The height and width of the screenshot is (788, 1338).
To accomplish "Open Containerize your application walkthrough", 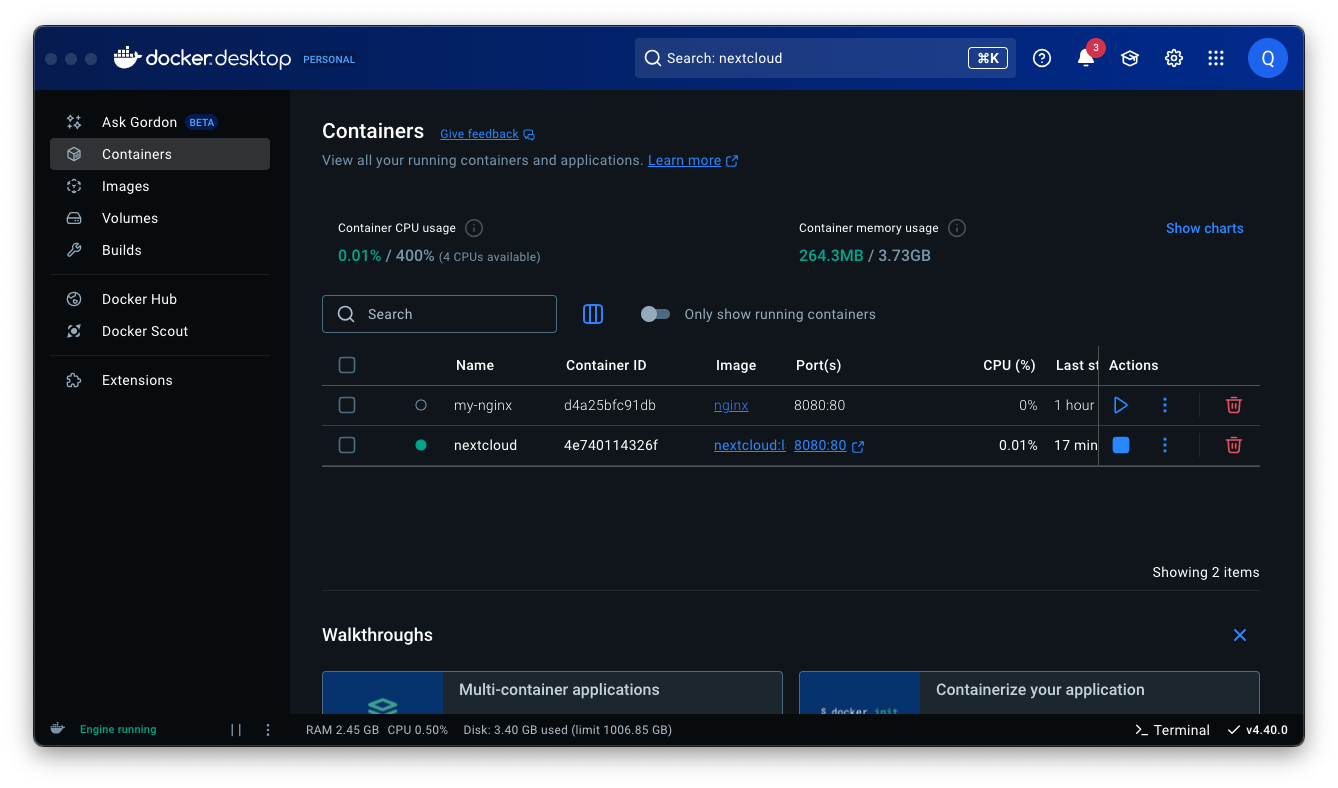I will 1029,693.
